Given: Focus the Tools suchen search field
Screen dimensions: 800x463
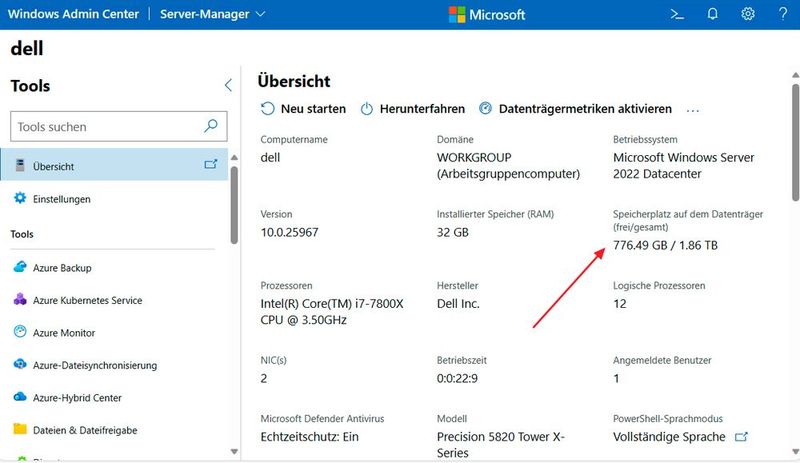Looking at the screenshot, I should click(118, 127).
